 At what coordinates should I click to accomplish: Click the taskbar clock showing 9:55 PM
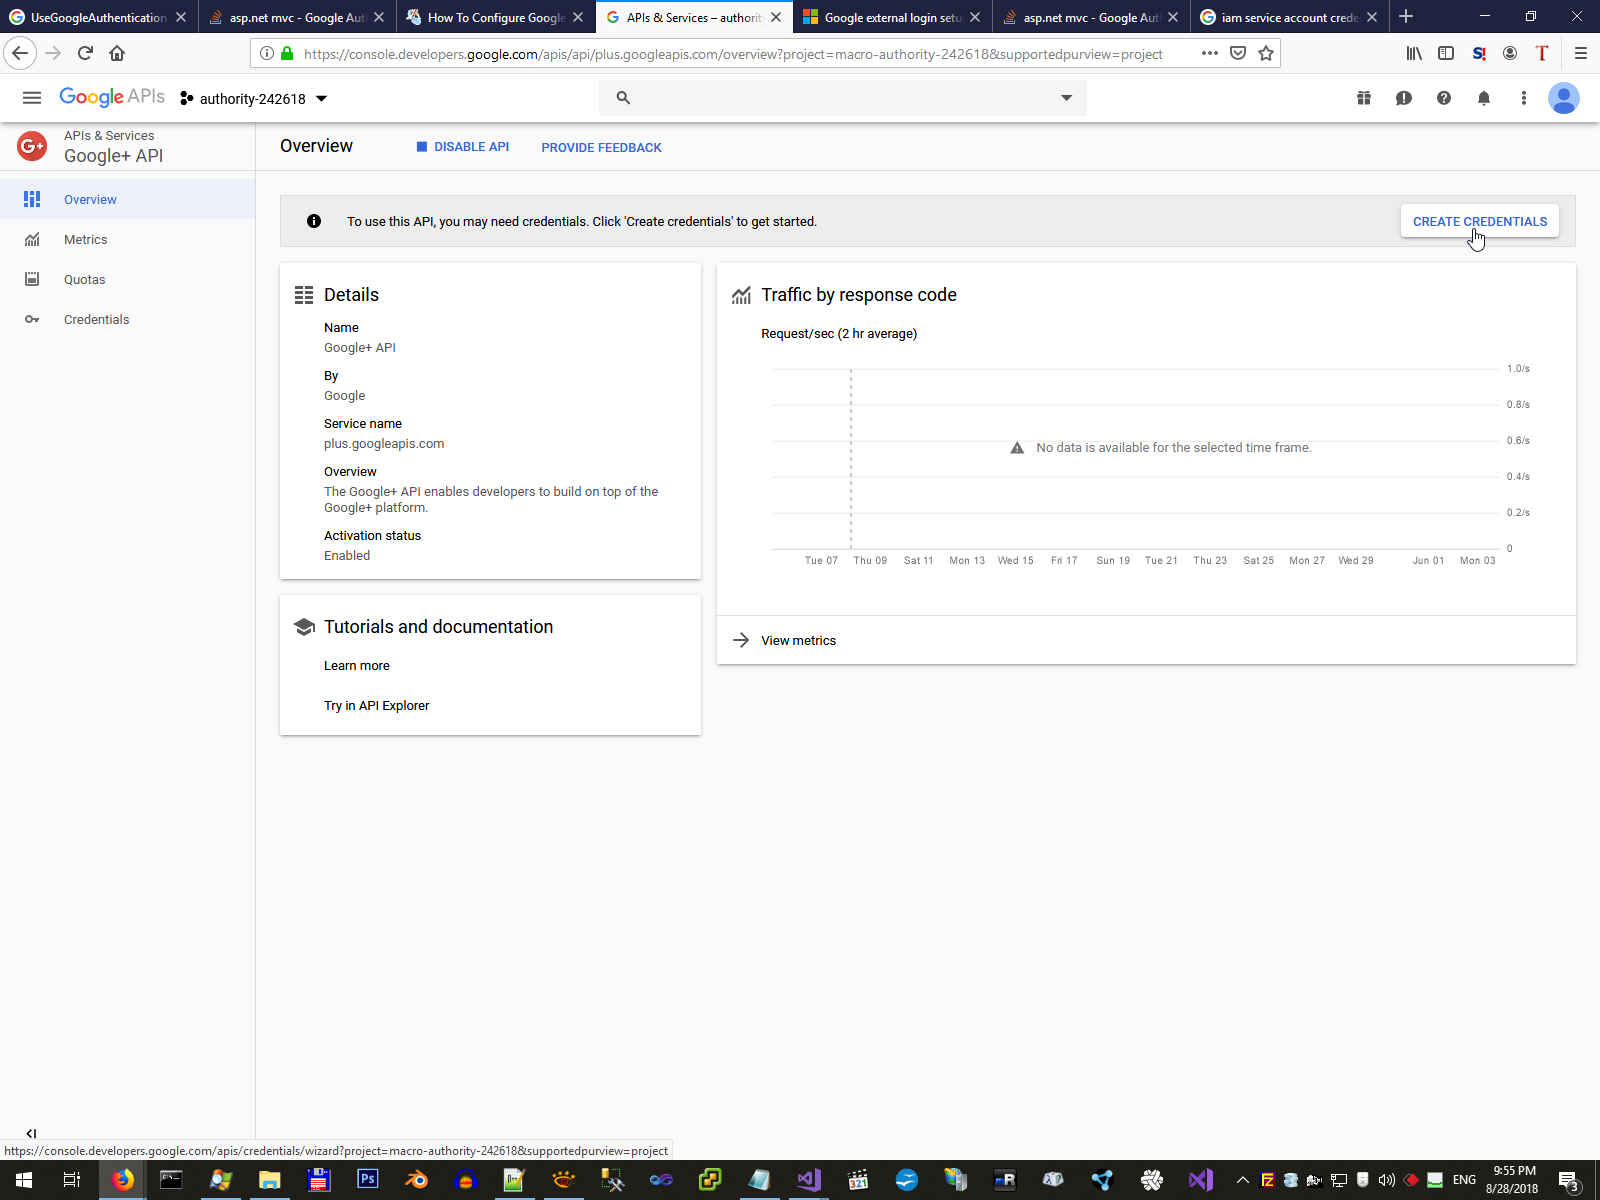tap(1512, 1180)
